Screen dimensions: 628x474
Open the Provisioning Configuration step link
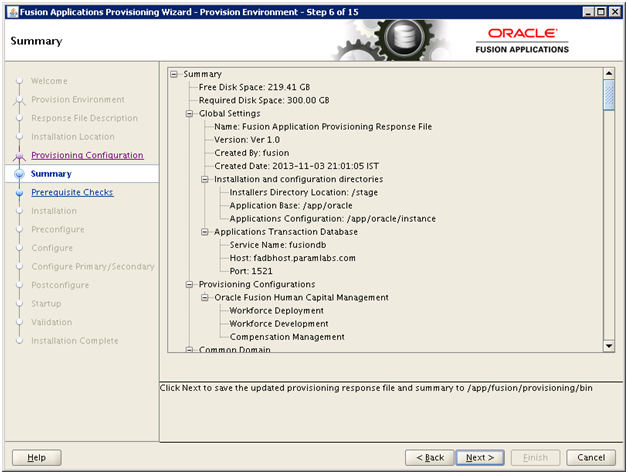87,155
